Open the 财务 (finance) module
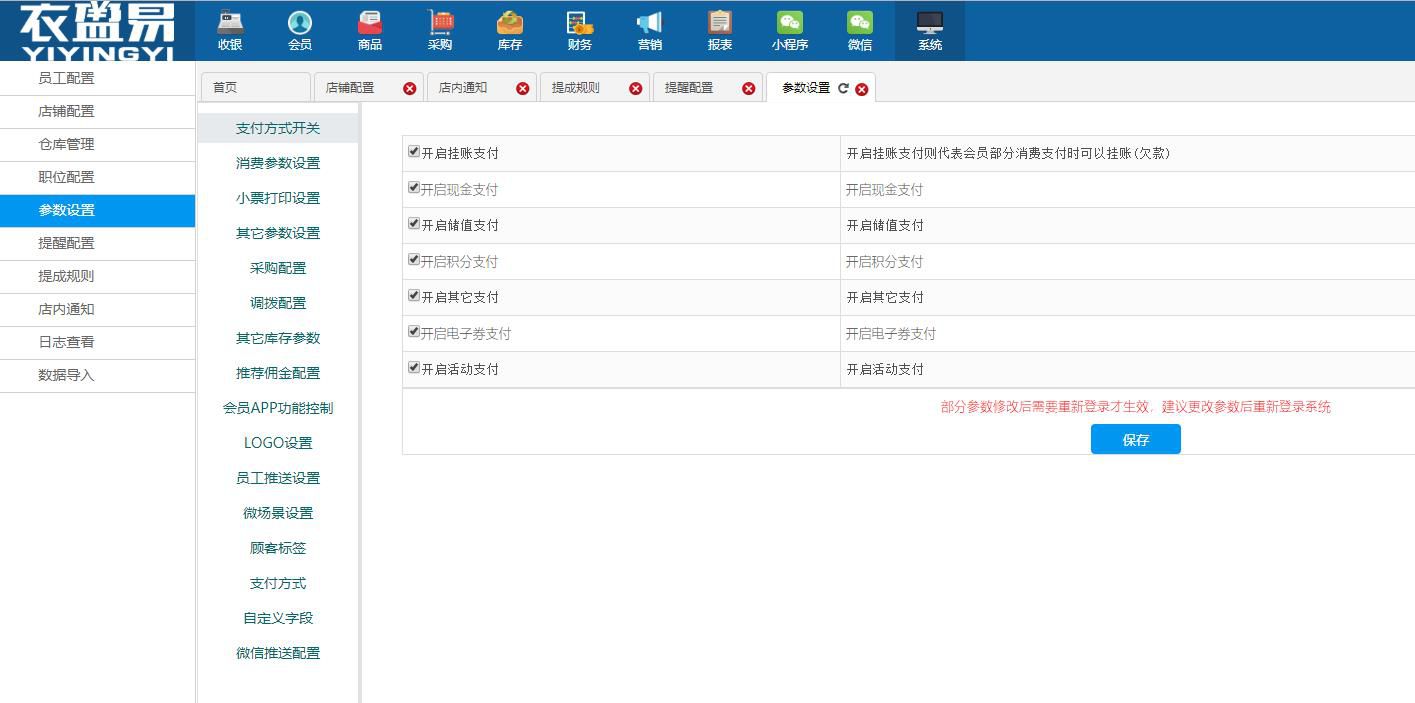Viewport: 1415px width, 703px height. click(579, 30)
